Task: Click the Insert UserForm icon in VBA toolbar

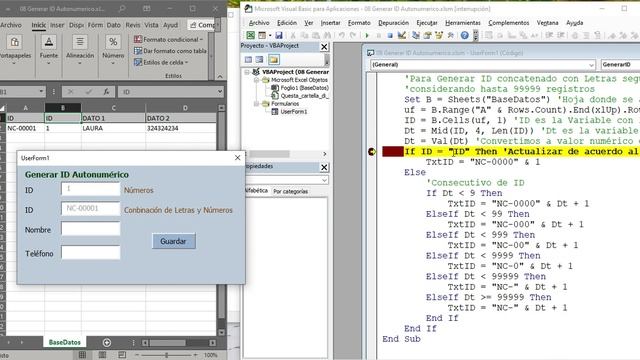Action: [262, 36]
